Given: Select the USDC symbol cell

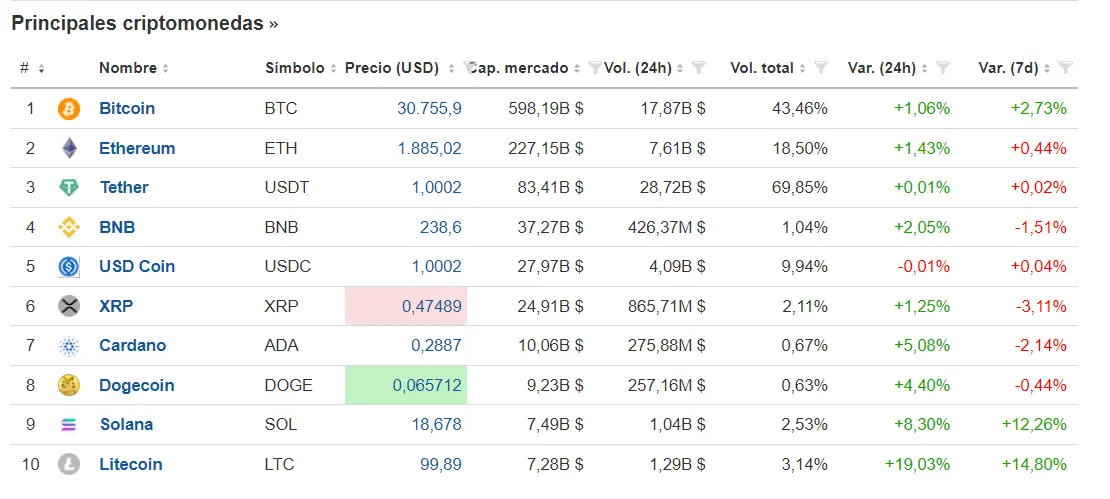Looking at the screenshot, I should [287, 267].
